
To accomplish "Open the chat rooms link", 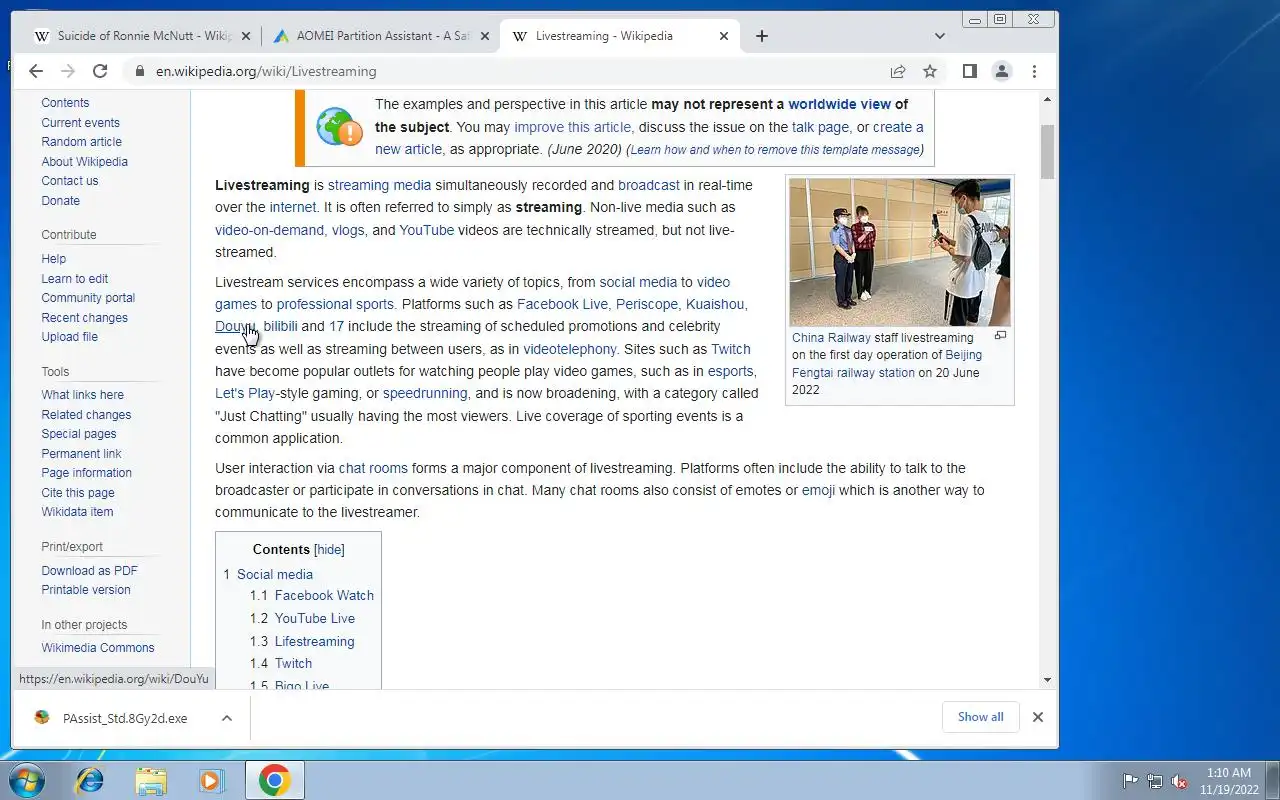I will (373, 468).
